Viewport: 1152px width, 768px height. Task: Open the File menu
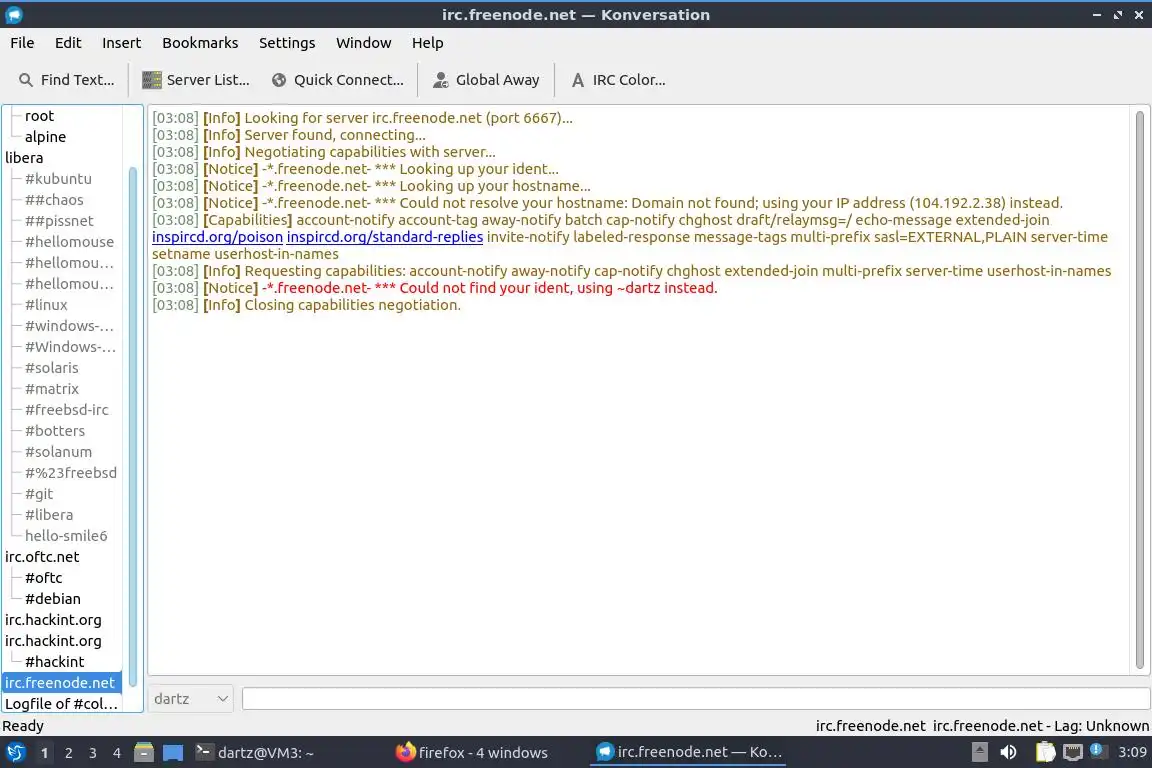tap(22, 43)
